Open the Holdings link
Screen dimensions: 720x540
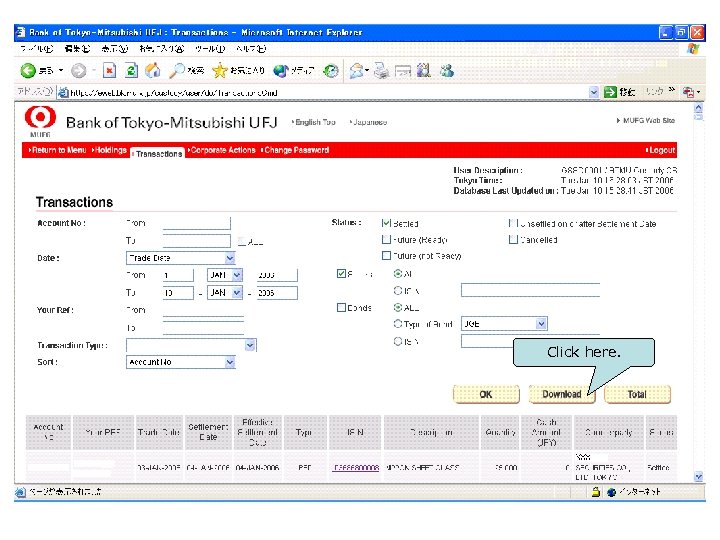pos(109,150)
